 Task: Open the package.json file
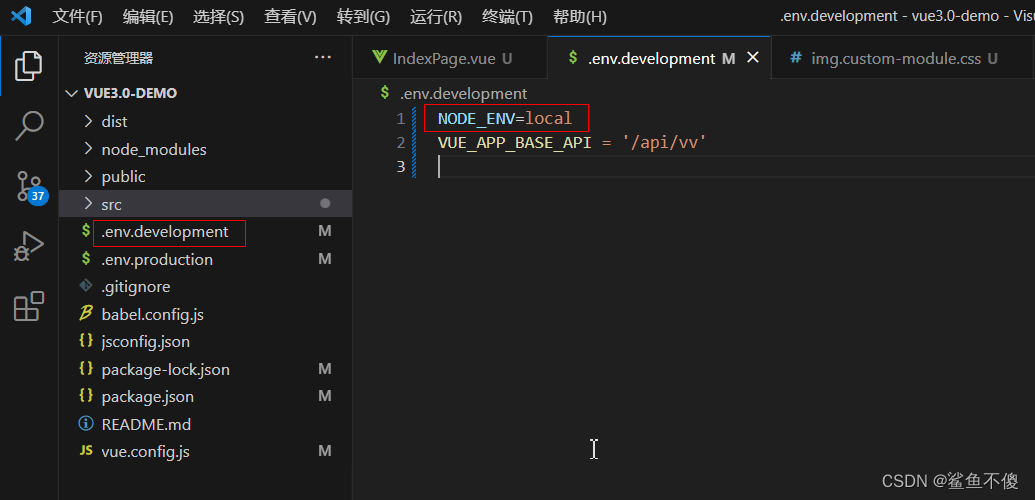pyautogui.click(x=148, y=396)
